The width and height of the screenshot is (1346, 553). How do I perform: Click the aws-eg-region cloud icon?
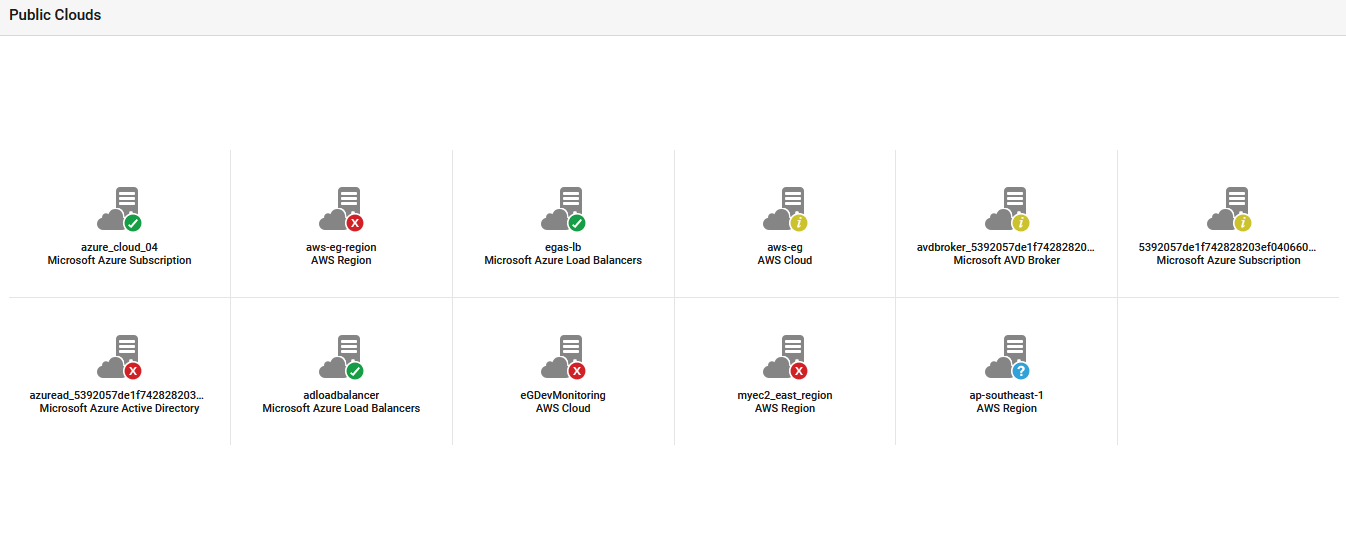[341, 210]
